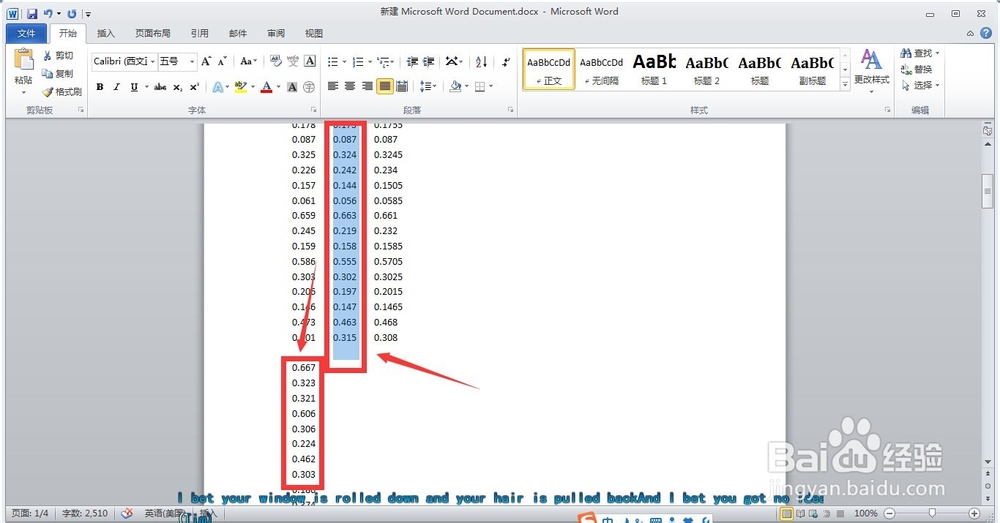Click the Copy (复制) button
The height and width of the screenshot is (523, 1000).
(57, 73)
